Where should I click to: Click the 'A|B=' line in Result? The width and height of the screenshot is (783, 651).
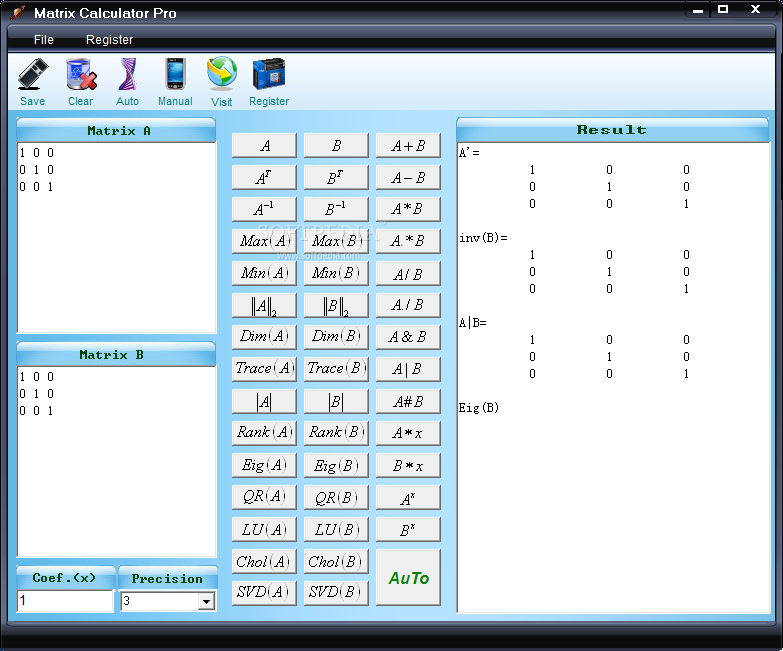coord(472,323)
